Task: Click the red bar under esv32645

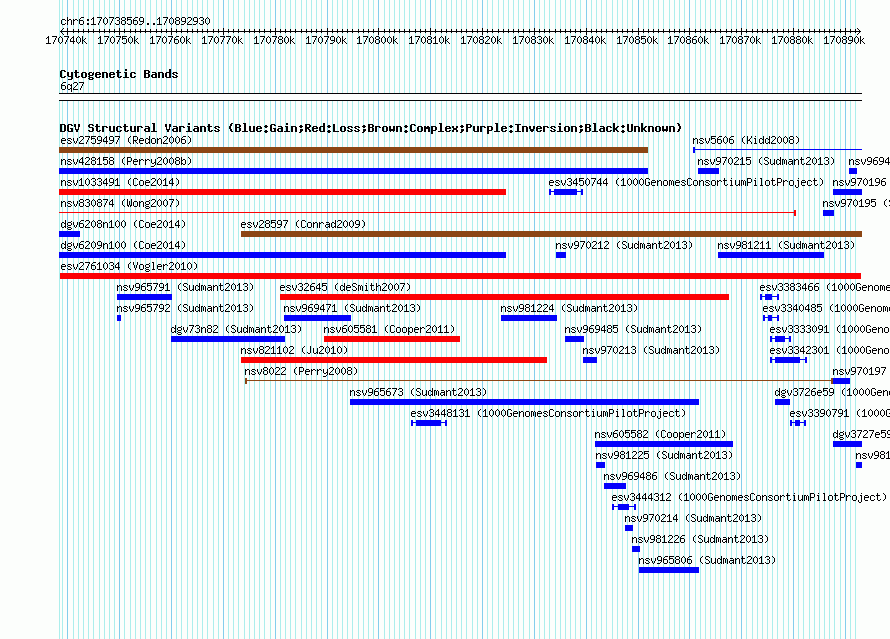Action: tap(505, 297)
